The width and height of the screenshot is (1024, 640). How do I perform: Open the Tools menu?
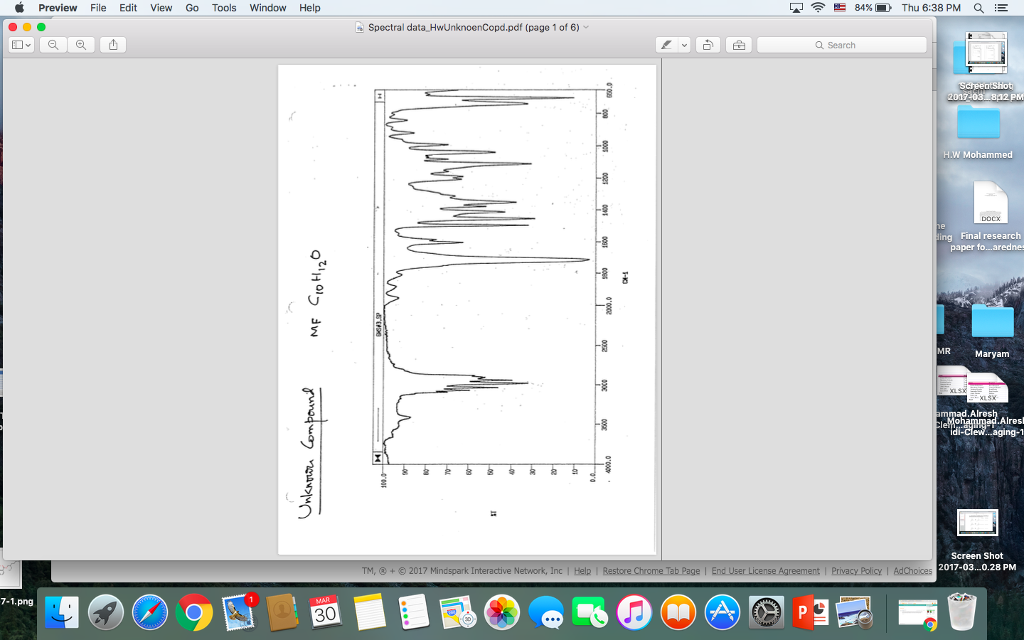(x=224, y=8)
